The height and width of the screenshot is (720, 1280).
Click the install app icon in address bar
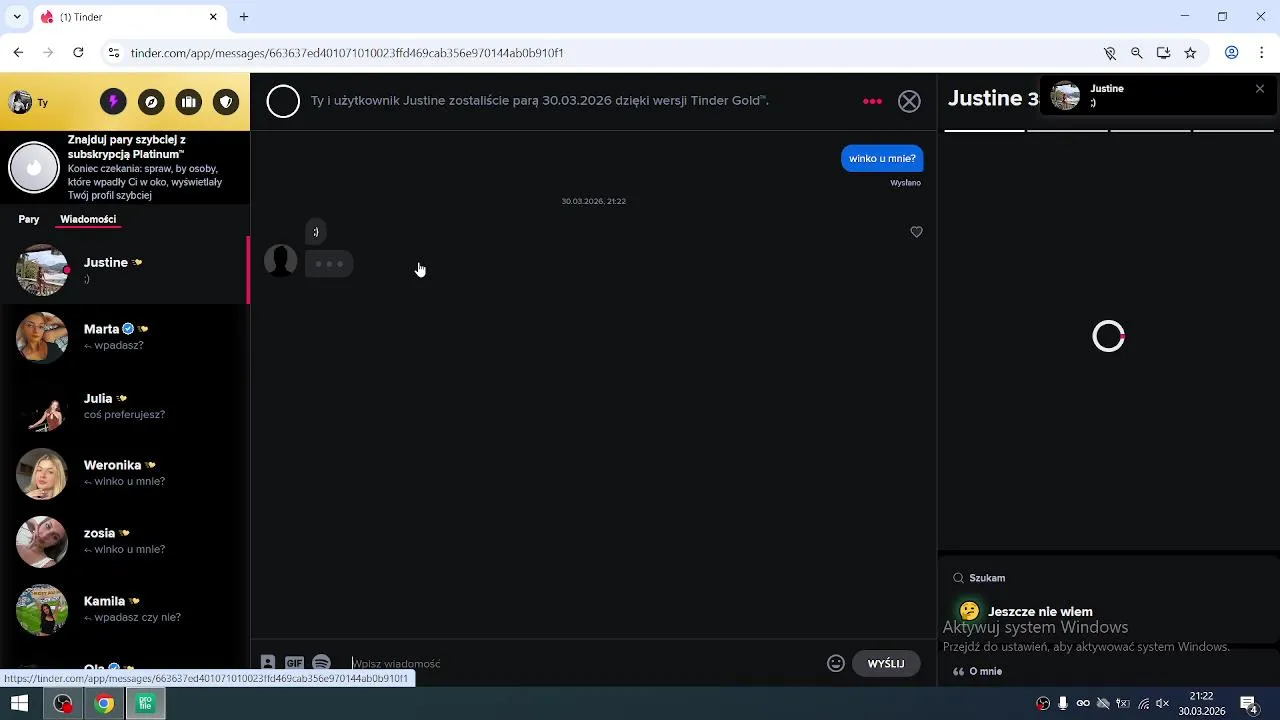coord(1163,53)
